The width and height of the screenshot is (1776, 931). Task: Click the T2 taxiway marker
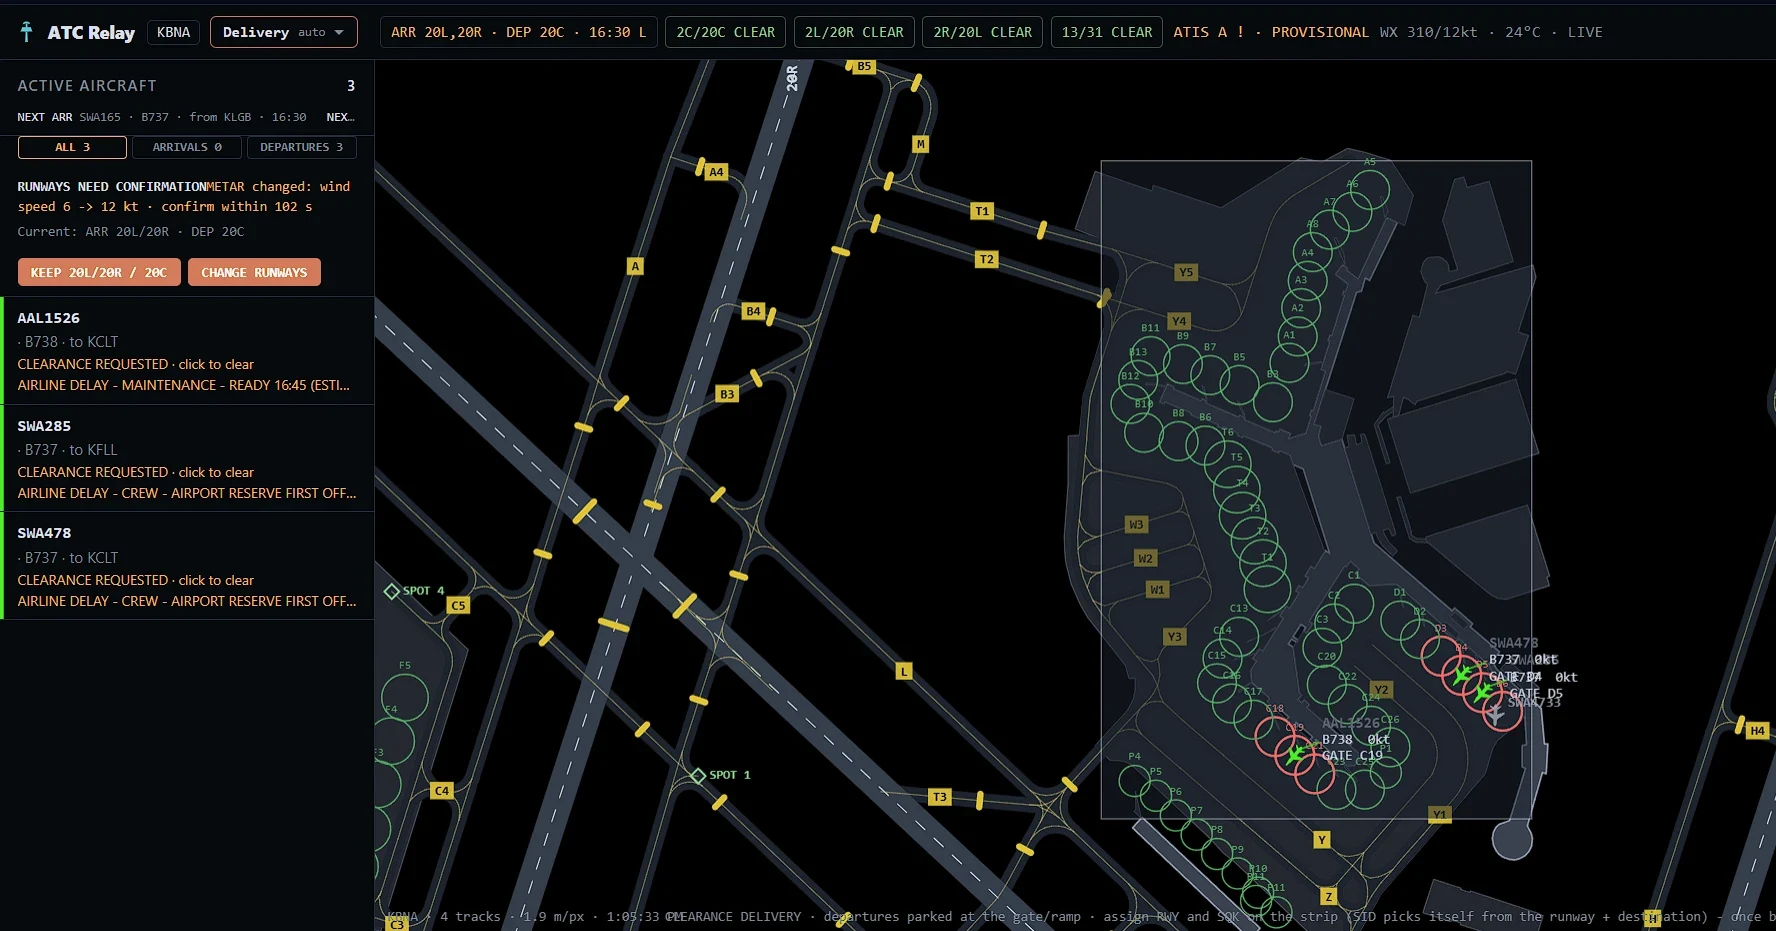987,259
